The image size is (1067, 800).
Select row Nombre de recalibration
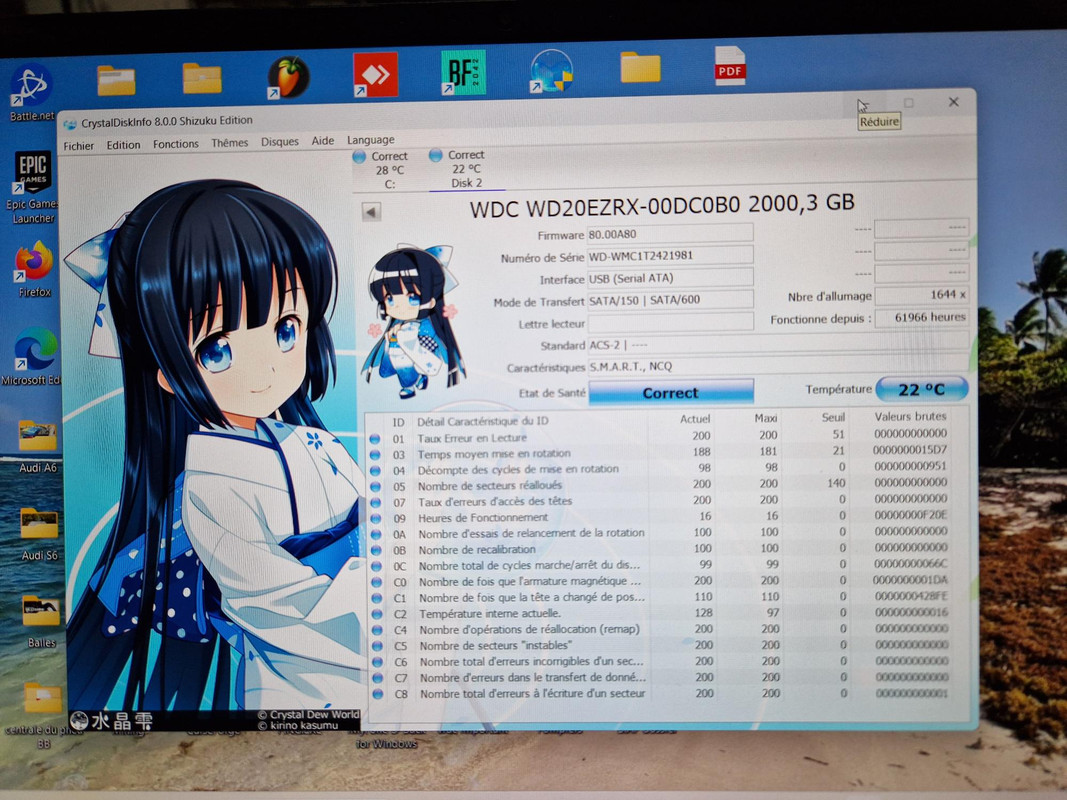(660, 549)
